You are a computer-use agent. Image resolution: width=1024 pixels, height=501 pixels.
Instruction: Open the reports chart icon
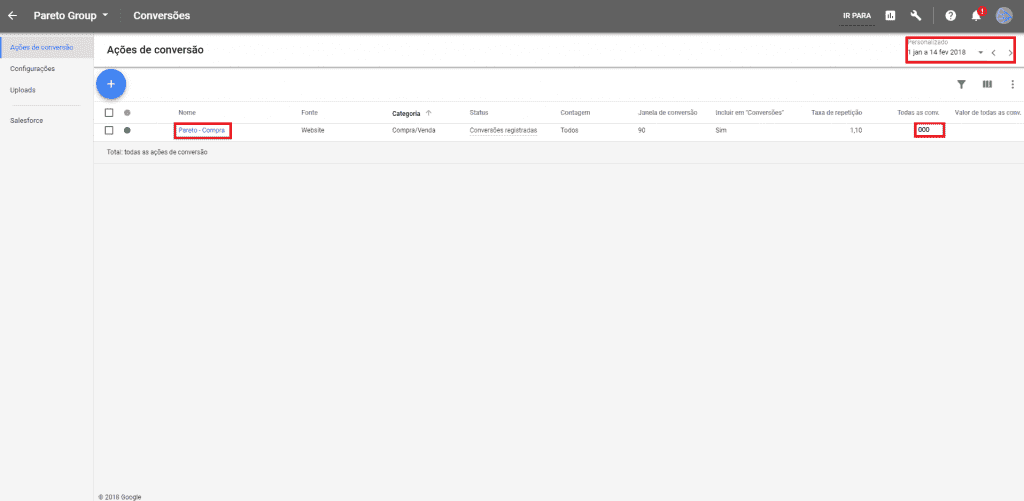point(890,16)
